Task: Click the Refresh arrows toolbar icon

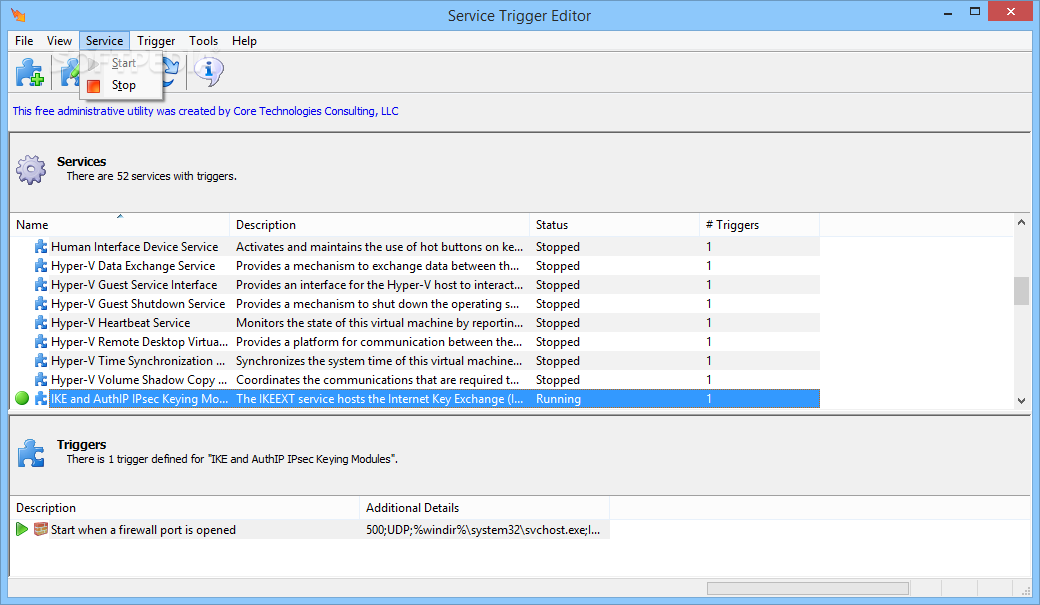Action: coord(170,72)
